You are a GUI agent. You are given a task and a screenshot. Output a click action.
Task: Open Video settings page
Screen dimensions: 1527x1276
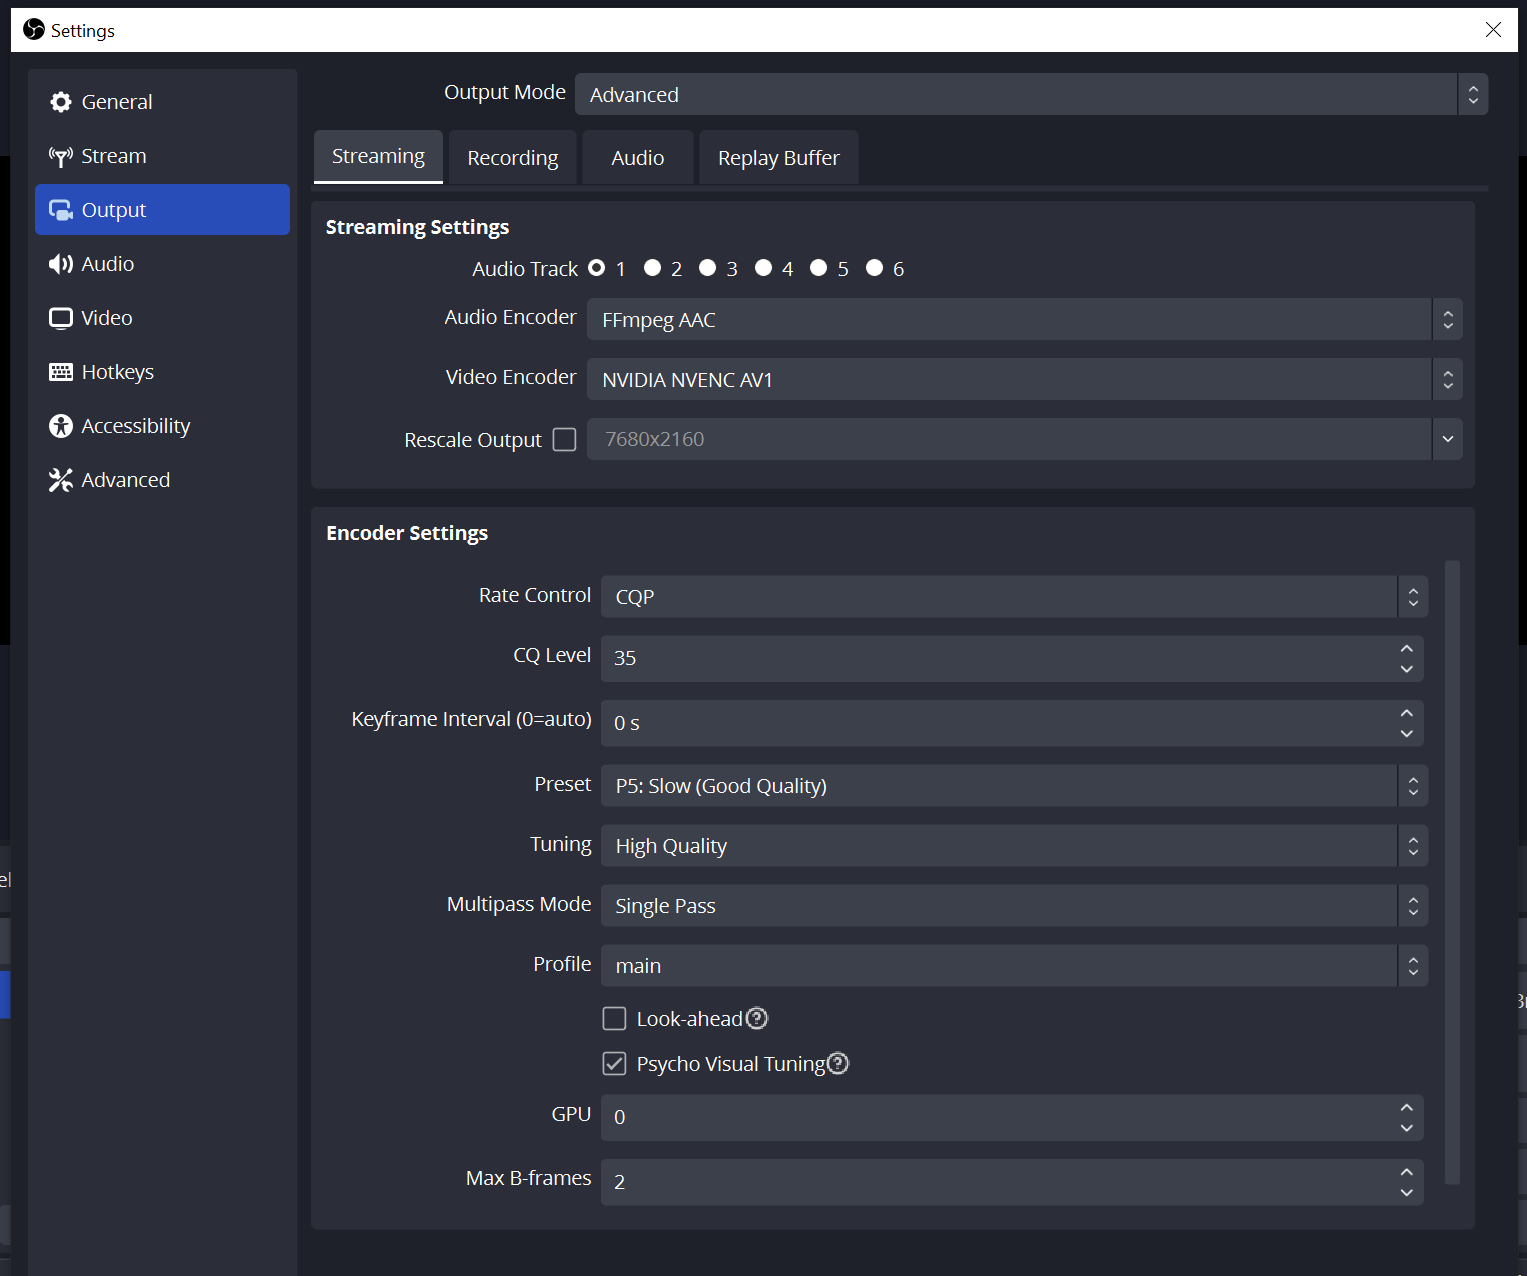(x=162, y=318)
